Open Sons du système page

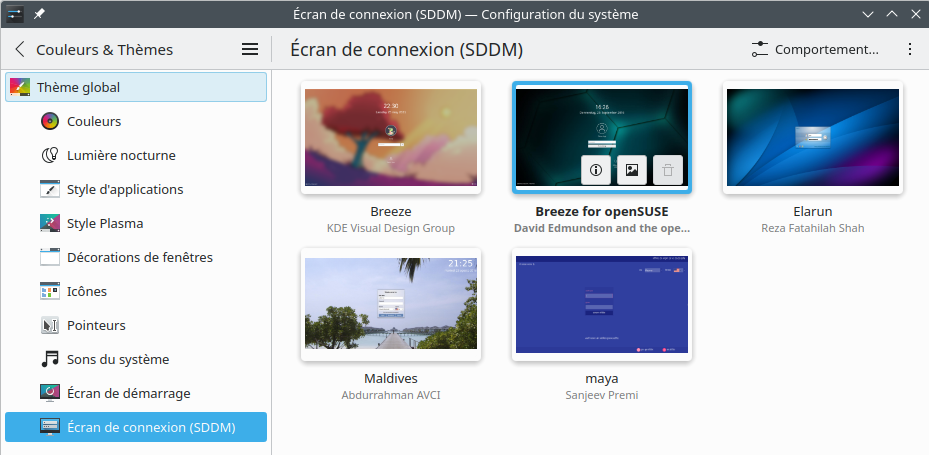pos(136,360)
